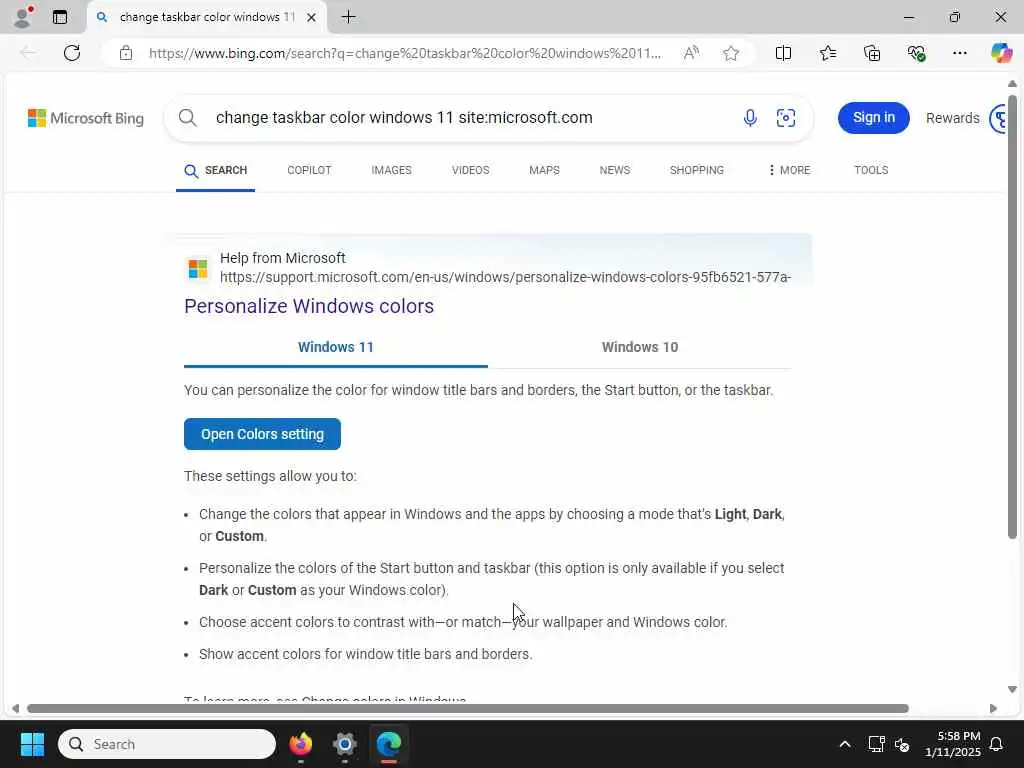This screenshot has height=768, width=1024.
Task: Show hidden system tray icons
Action: pos(844,744)
